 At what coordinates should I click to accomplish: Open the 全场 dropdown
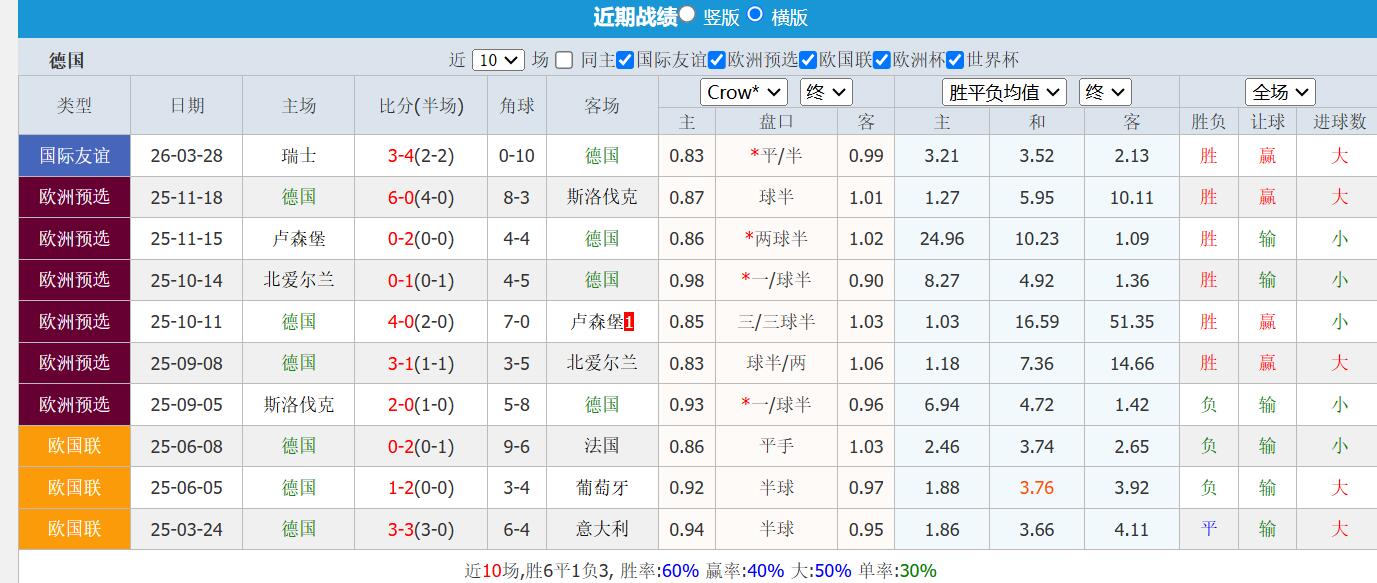[1280, 91]
